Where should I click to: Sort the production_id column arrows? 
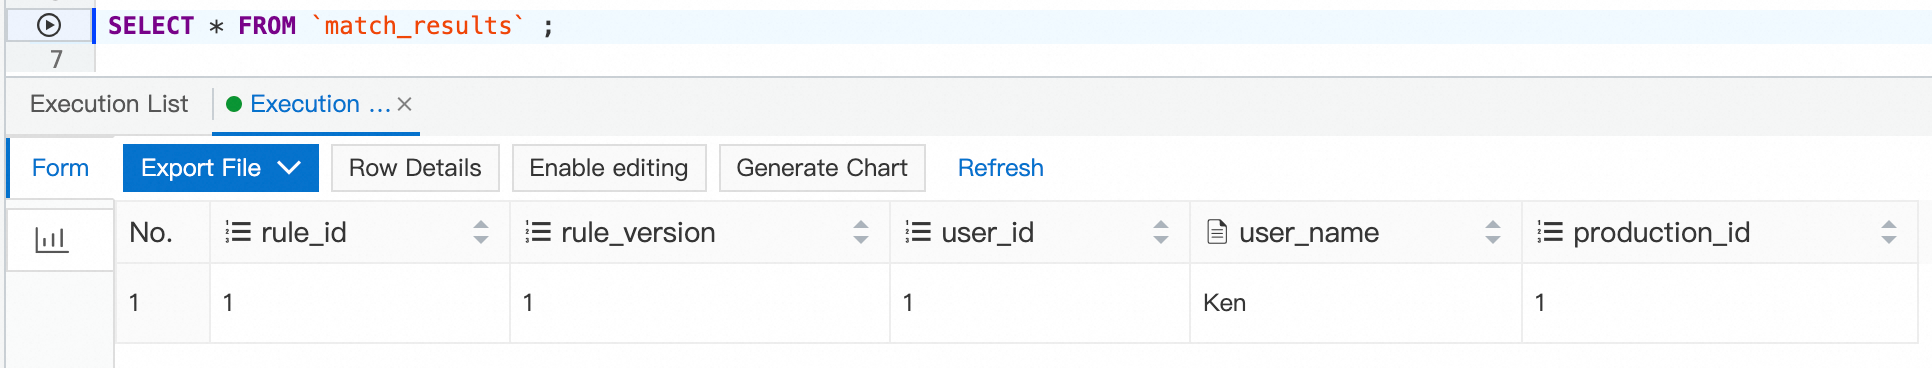coord(1889,232)
